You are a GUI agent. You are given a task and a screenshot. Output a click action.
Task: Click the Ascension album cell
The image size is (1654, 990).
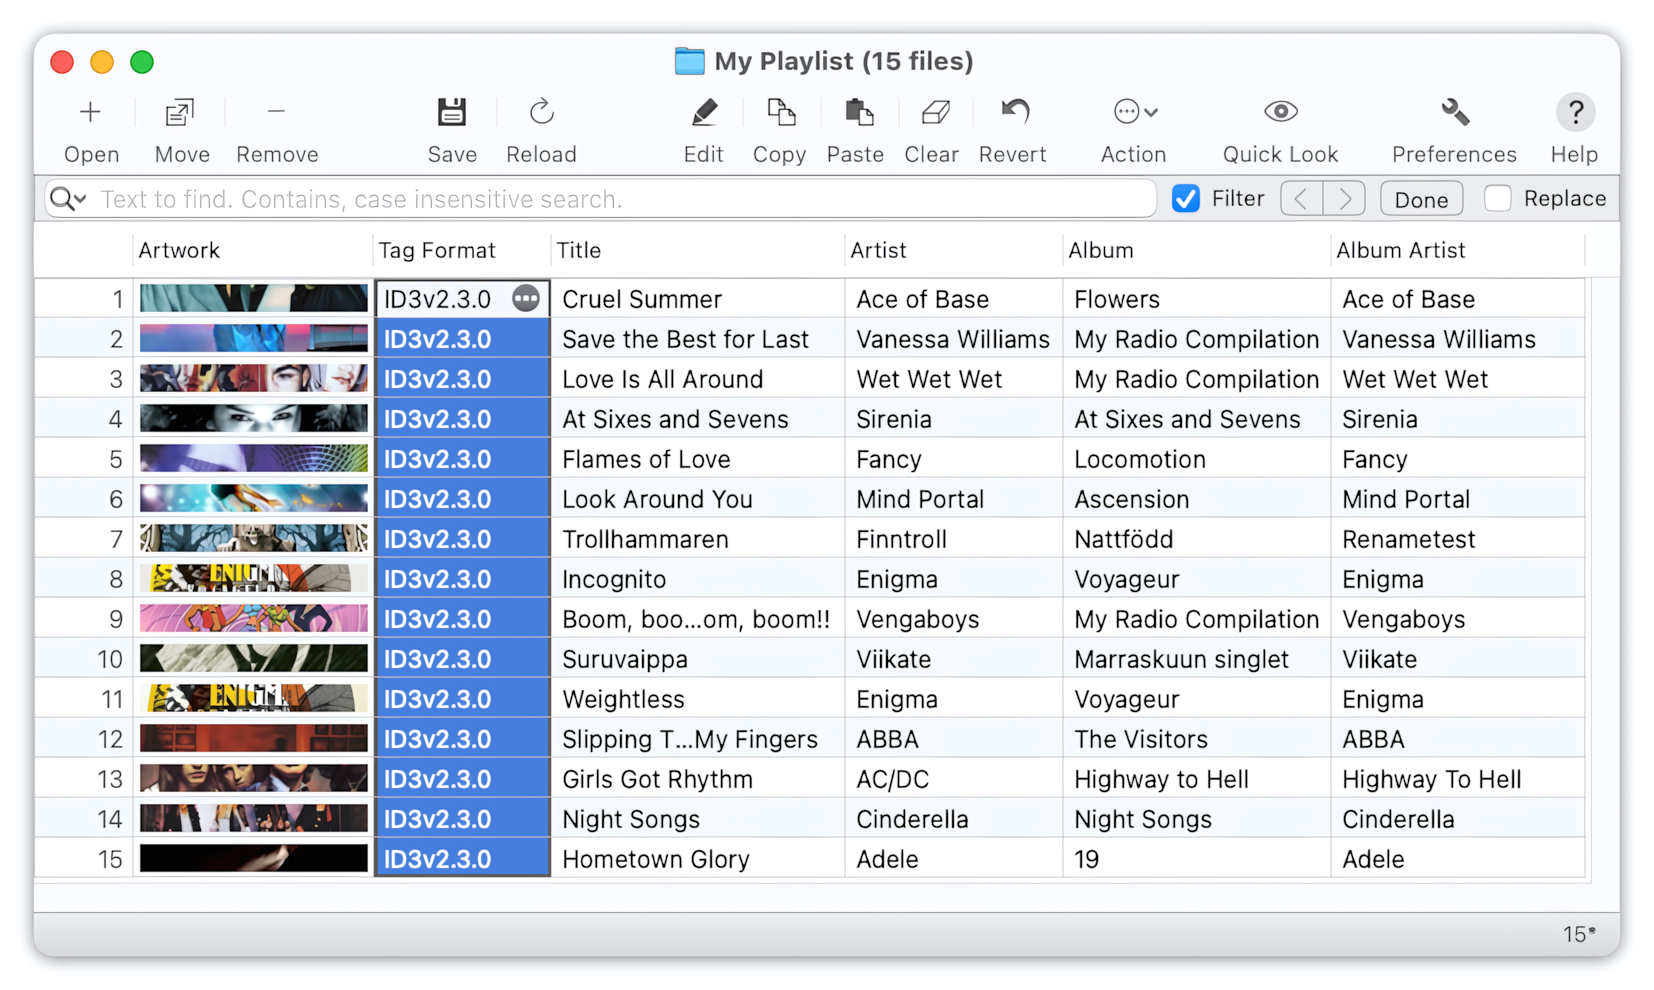(x=1197, y=499)
